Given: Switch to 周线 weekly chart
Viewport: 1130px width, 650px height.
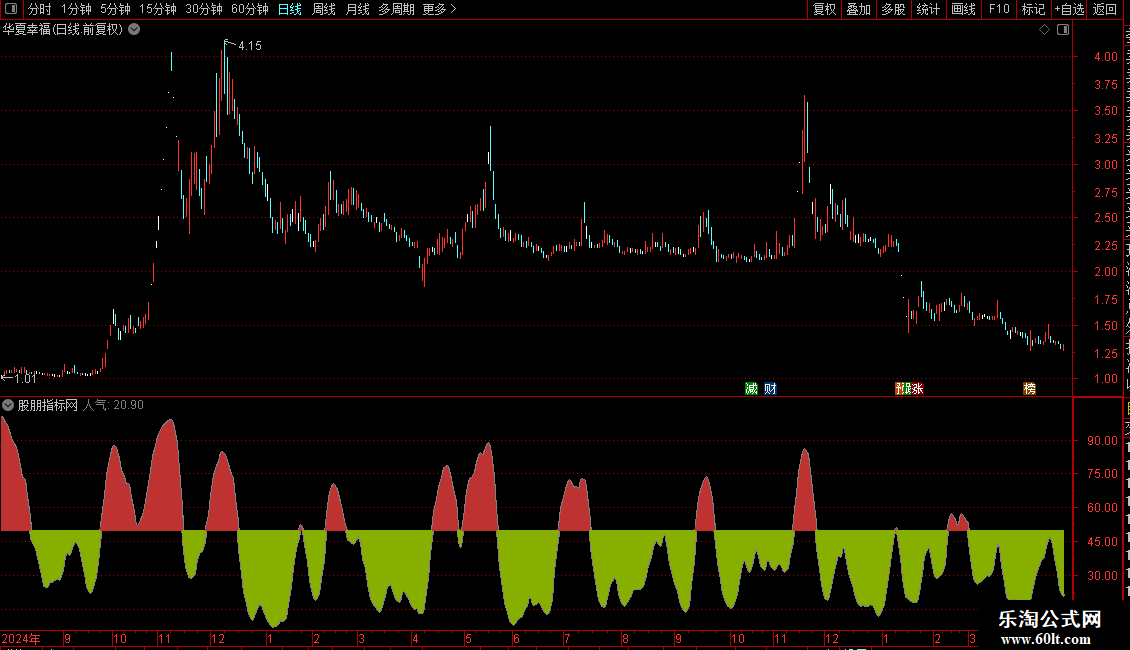Looking at the screenshot, I should coord(324,9).
